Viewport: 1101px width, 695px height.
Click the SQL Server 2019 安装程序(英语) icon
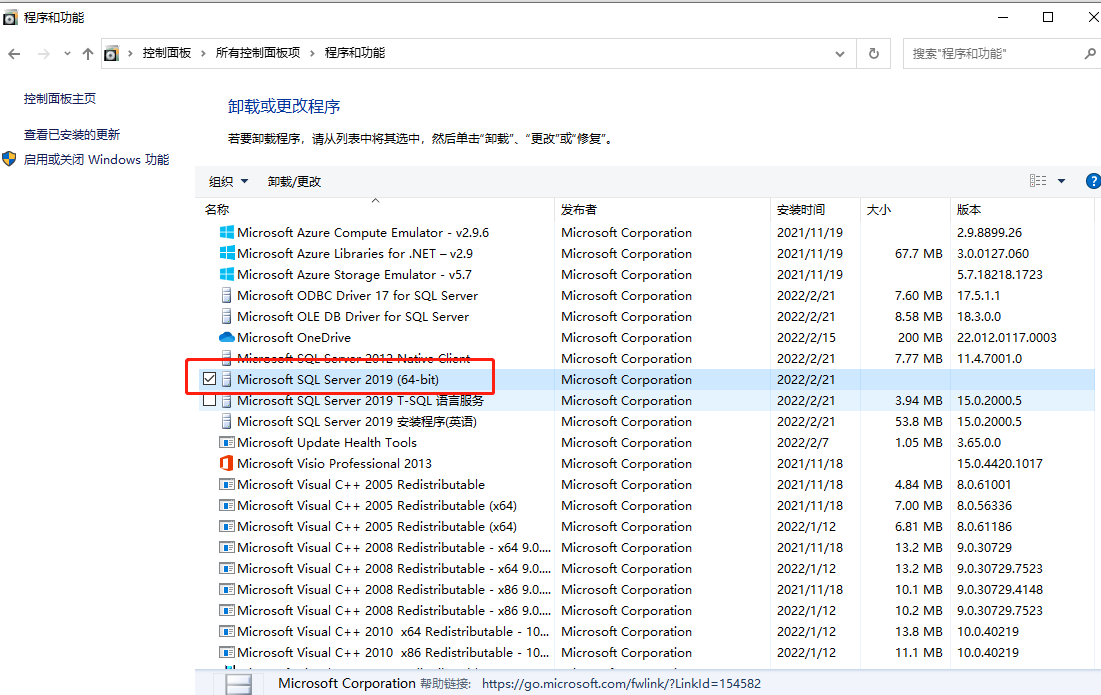226,421
